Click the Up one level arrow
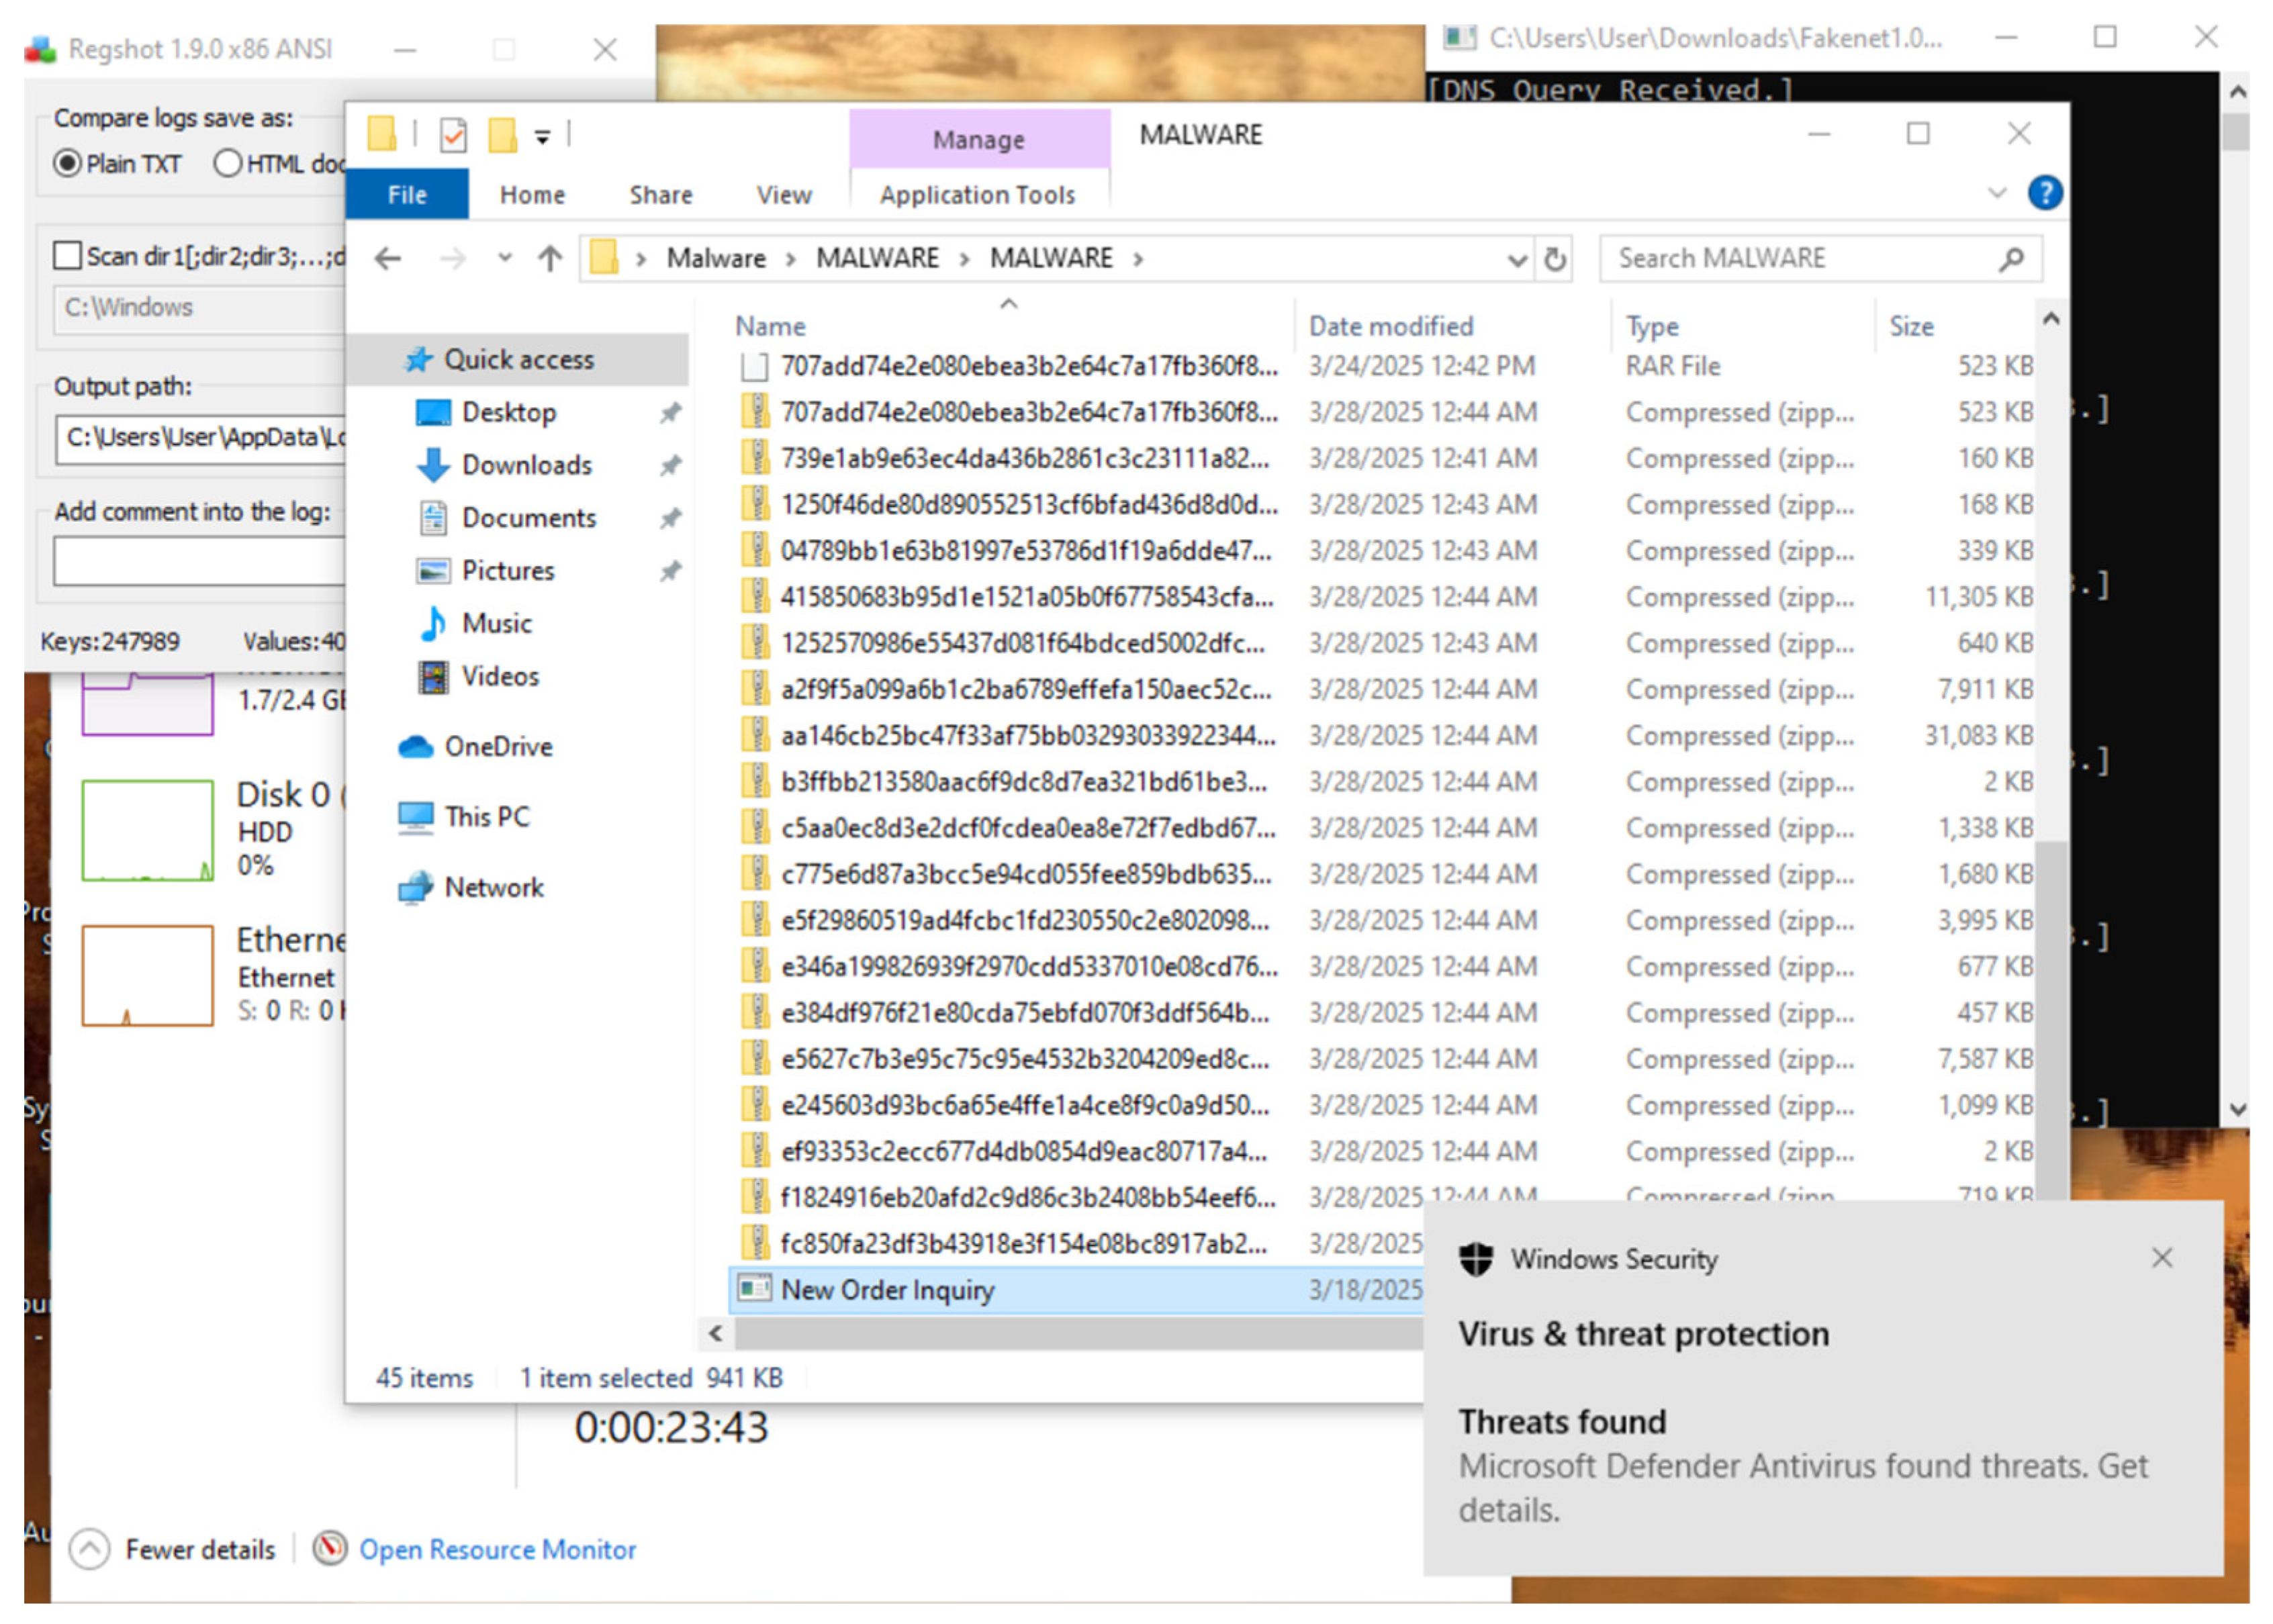Screen dimensions: 2273x1624 point(549,259)
